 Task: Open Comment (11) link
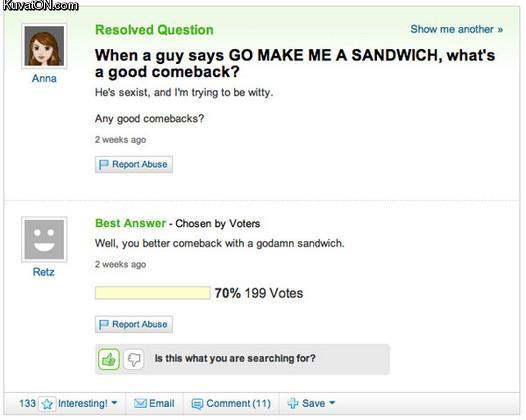pyautogui.click(x=239, y=403)
